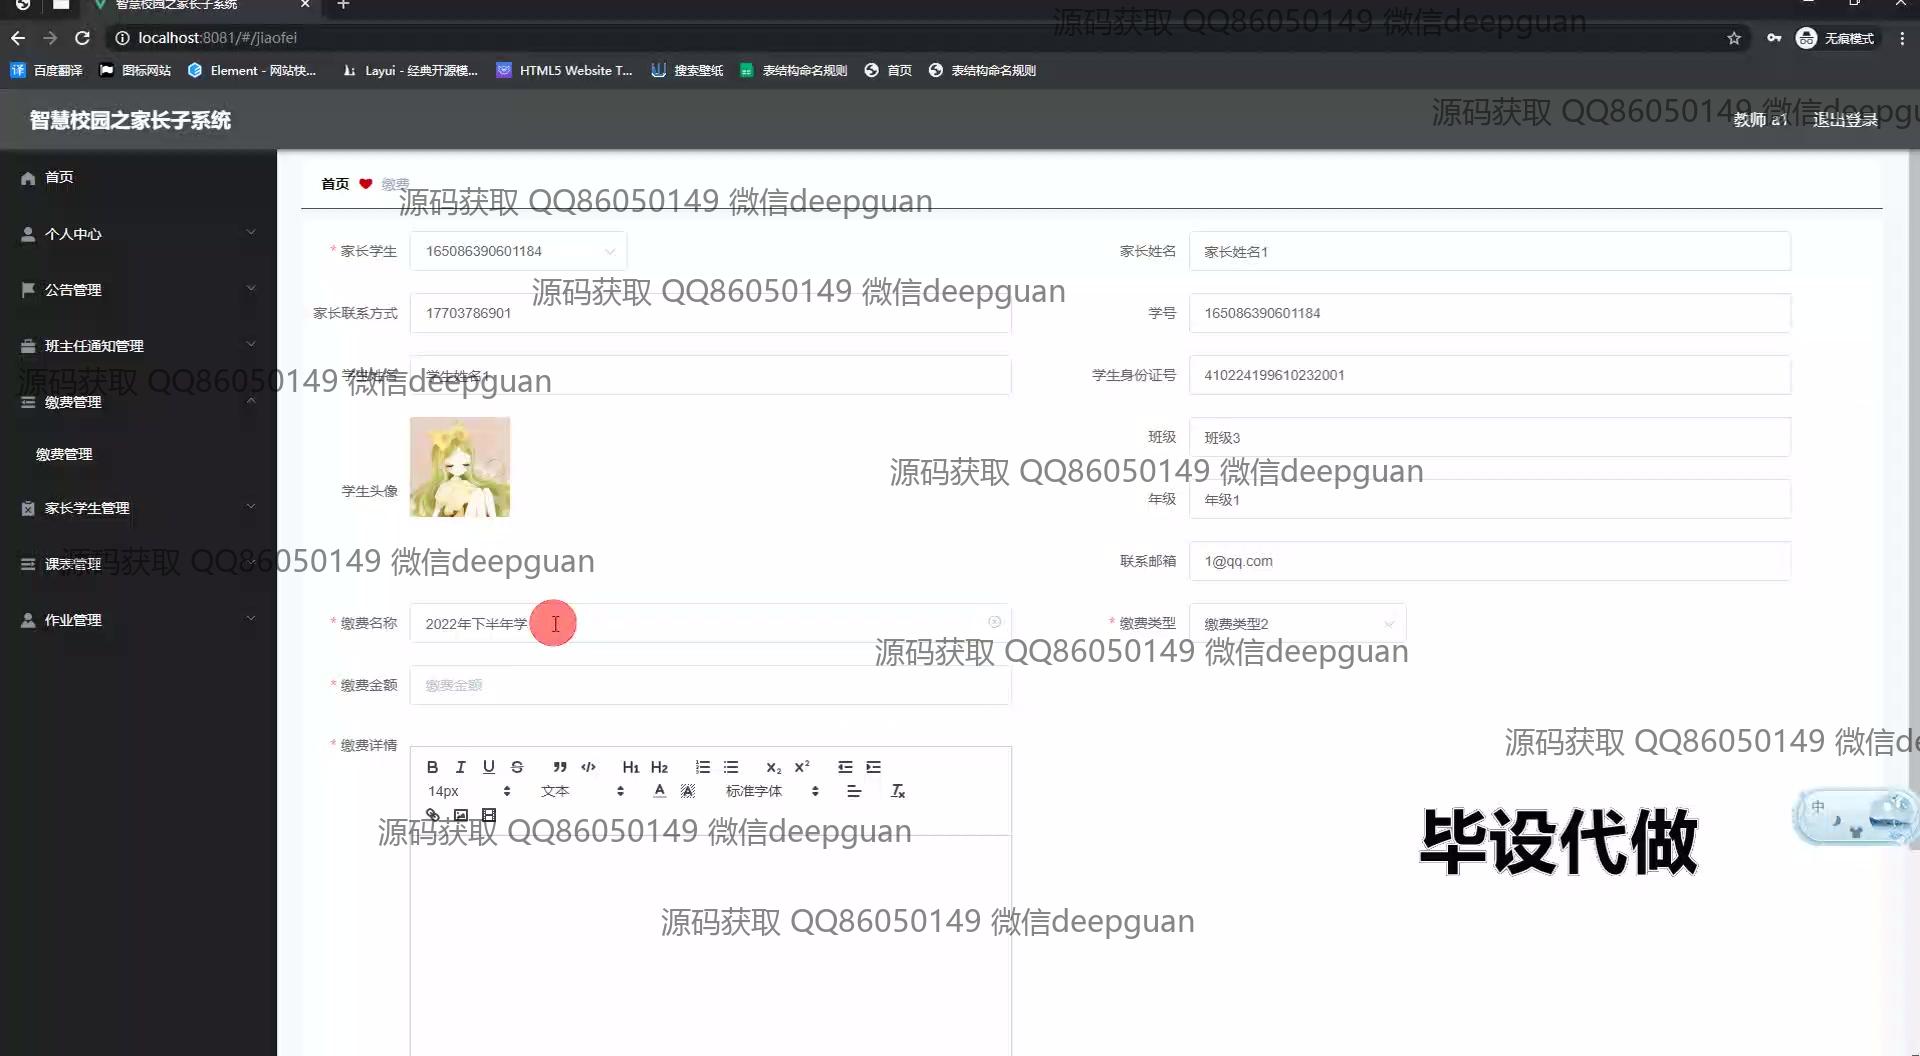
Task: Insert a blockquote with the quote icon
Action: pos(560,767)
